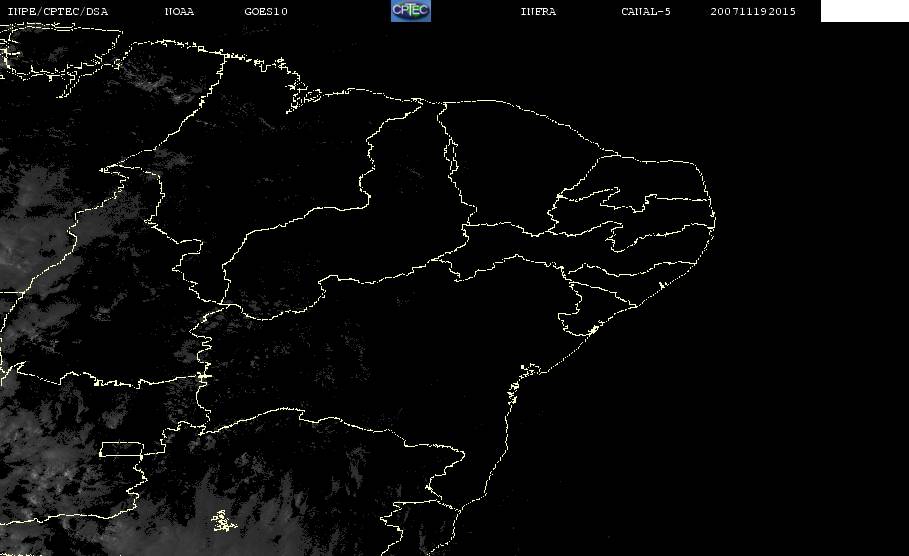Click the INPE/CPTEC/DSA header text
The height and width of the screenshot is (556, 909).
[x=57, y=11]
